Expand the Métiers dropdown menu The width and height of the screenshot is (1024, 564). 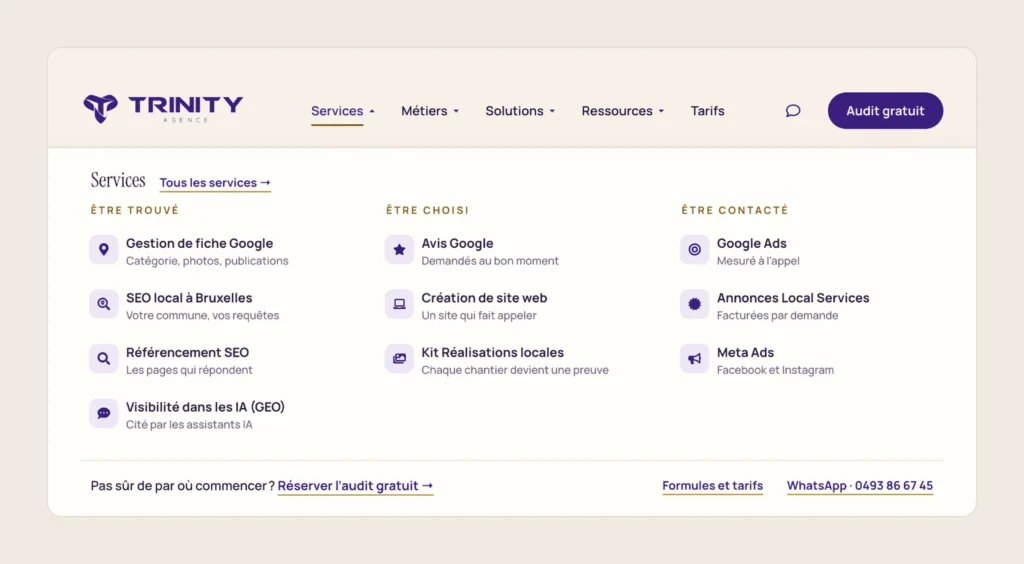(x=430, y=111)
